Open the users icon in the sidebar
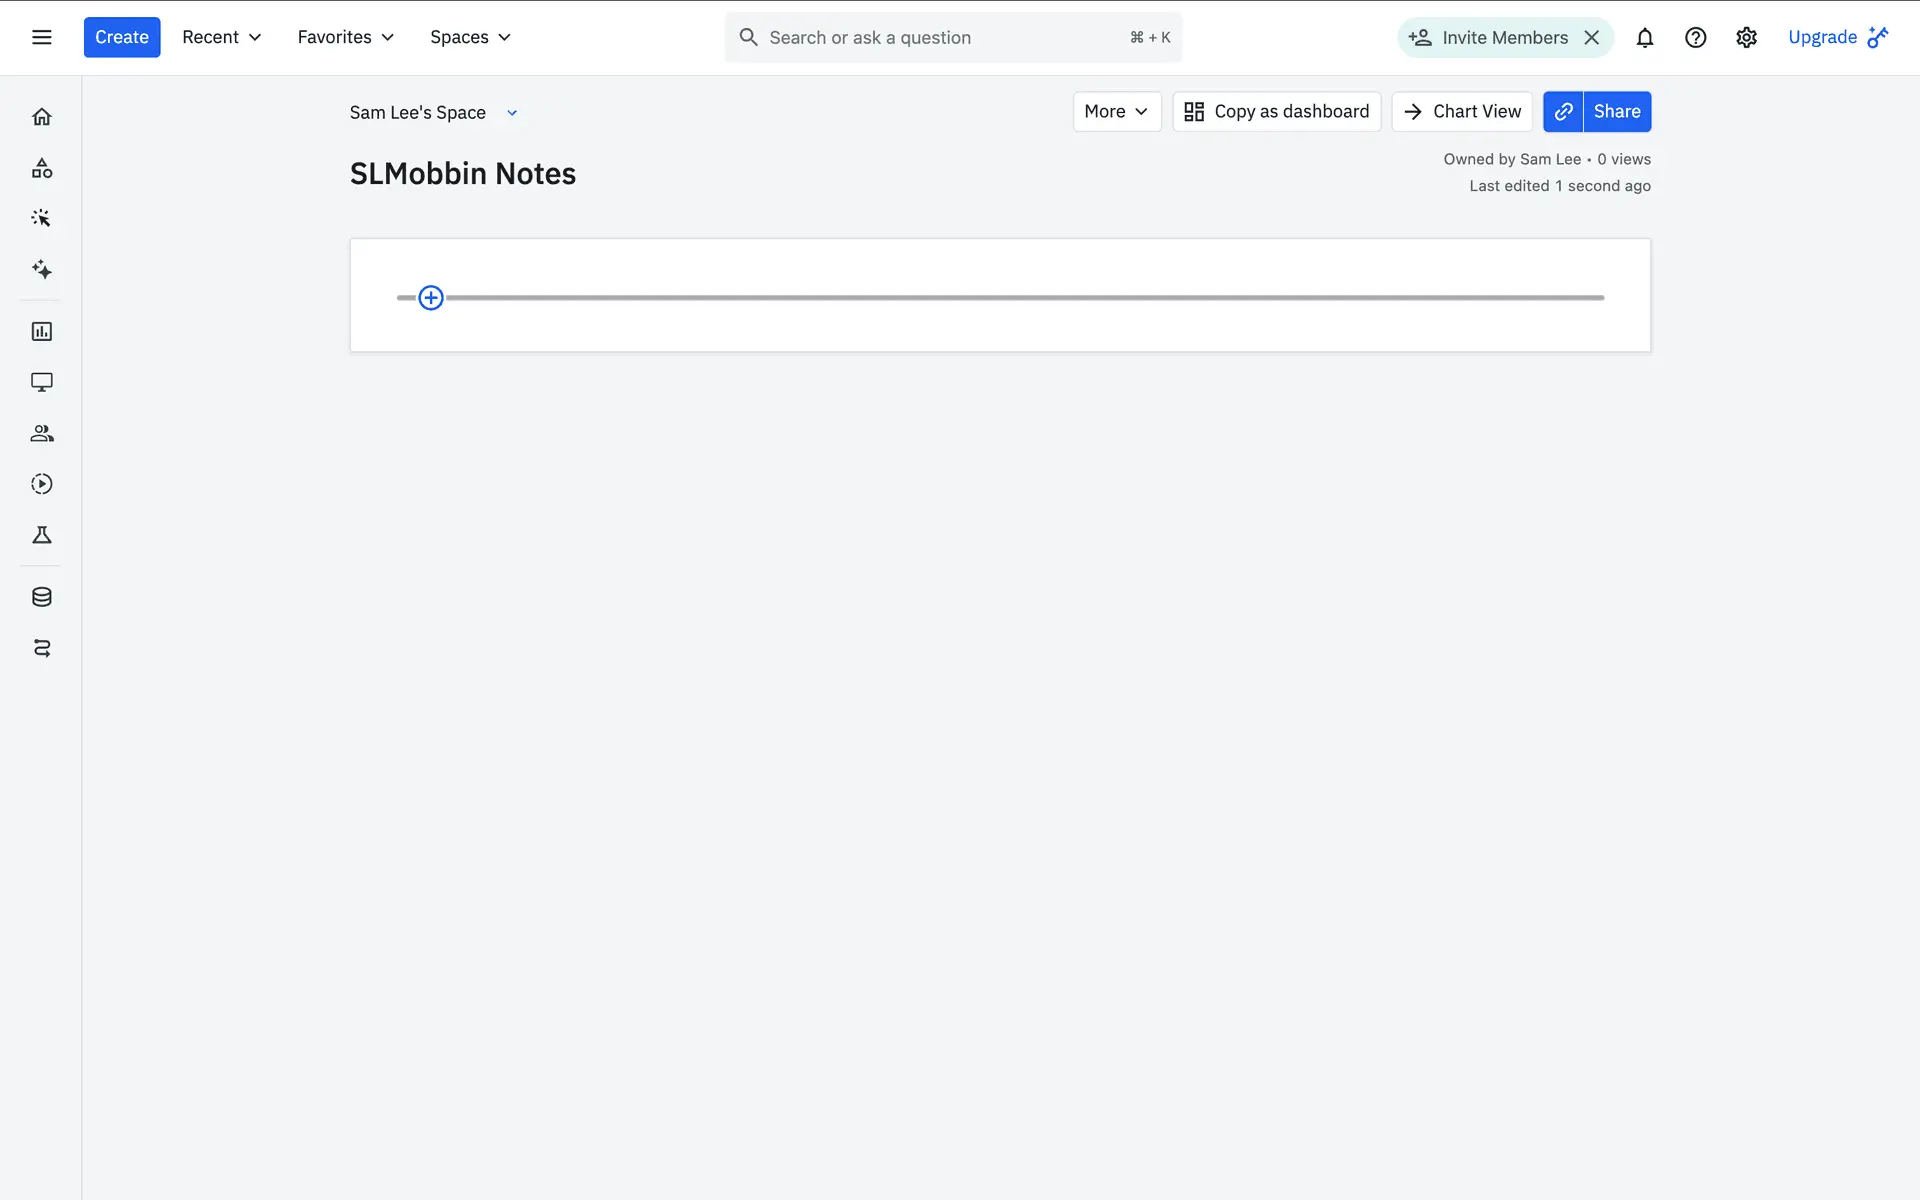Image resolution: width=1920 pixels, height=1200 pixels. pyautogui.click(x=41, y=434)
